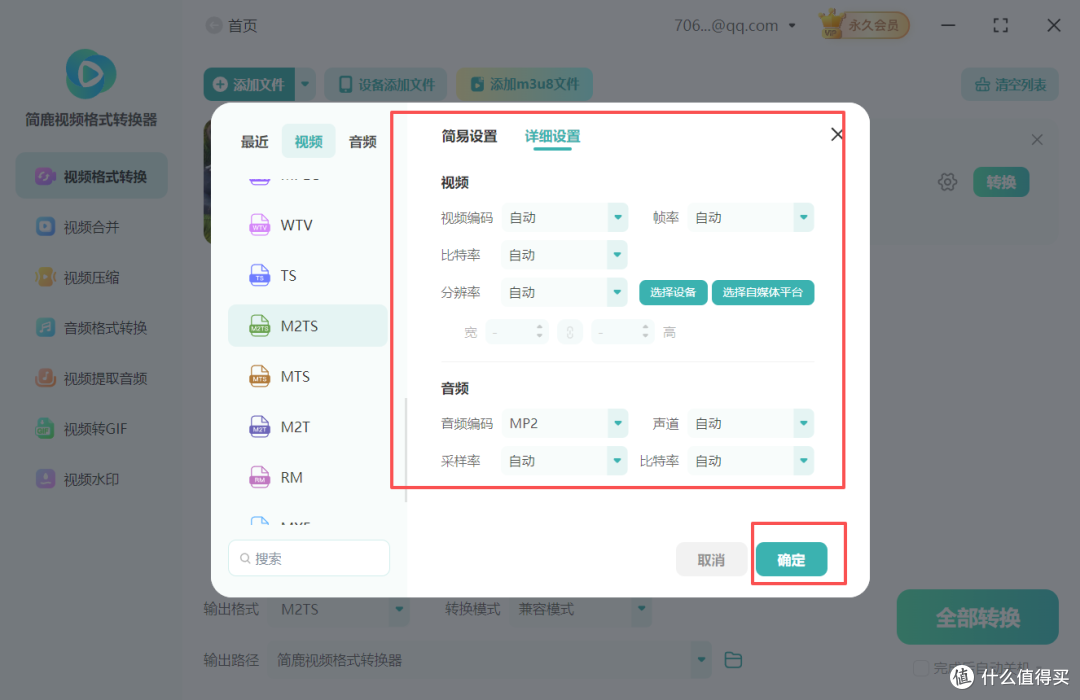This screenshot has width=1080, height=700.
Task: Click the 设备添加文件 button
Action: click(386, 85)
